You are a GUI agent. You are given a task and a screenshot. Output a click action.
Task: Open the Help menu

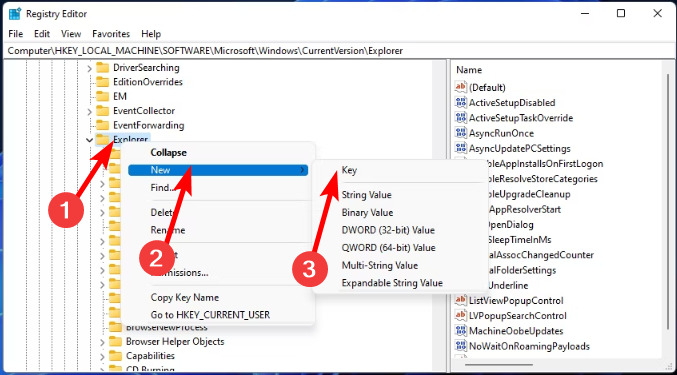coord(151,34)
